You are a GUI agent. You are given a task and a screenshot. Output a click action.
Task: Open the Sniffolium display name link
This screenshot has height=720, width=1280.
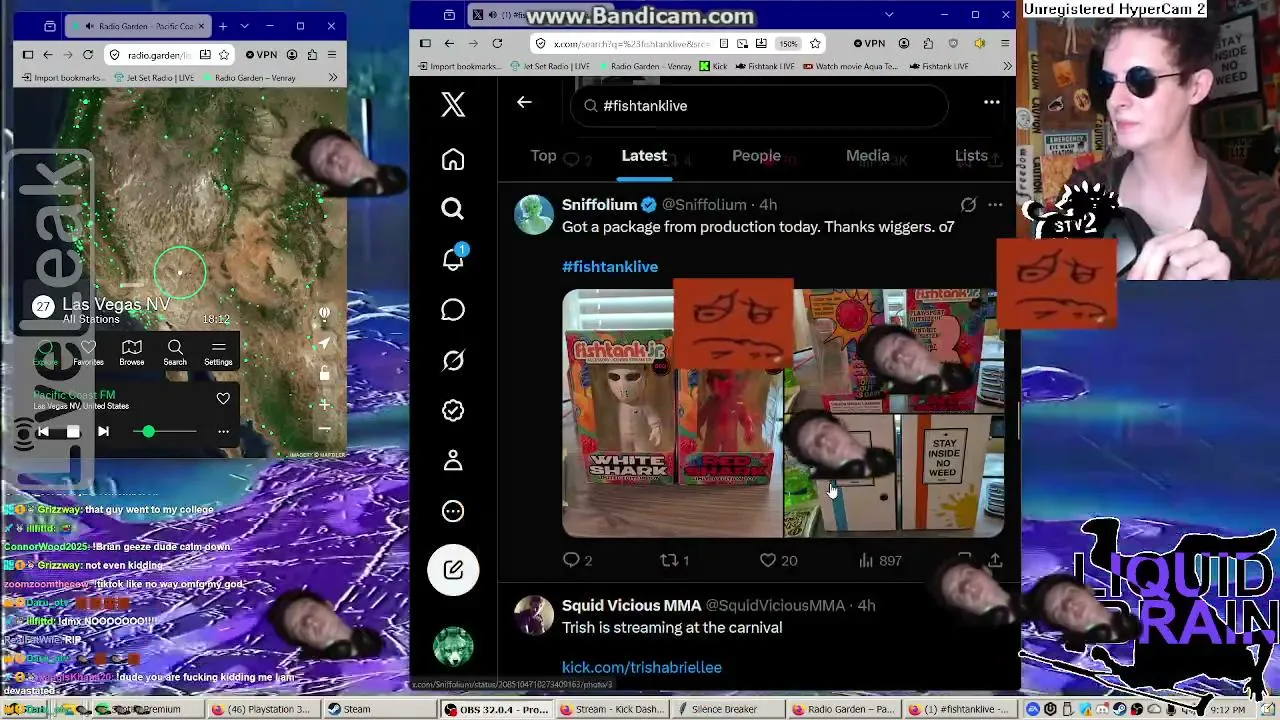click(x=599, y=204)
